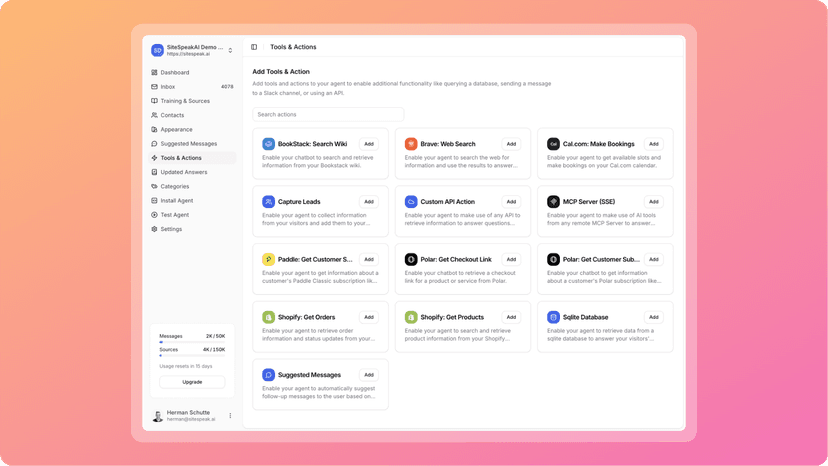The height and width of the screenshot is (466, 828).
Task: Add the Custom API Action tool
Action: (511, 202)
